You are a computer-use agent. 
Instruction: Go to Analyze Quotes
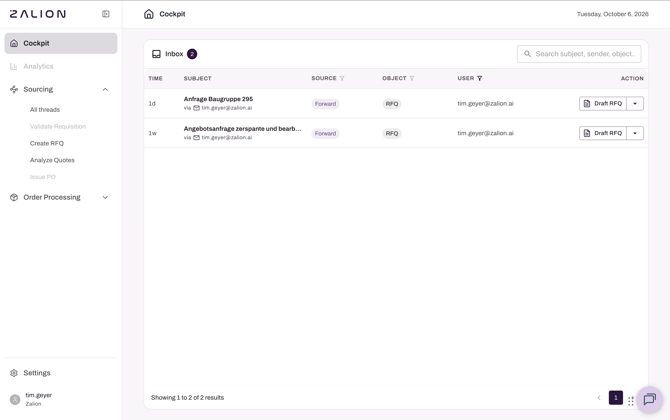(52, 160)
